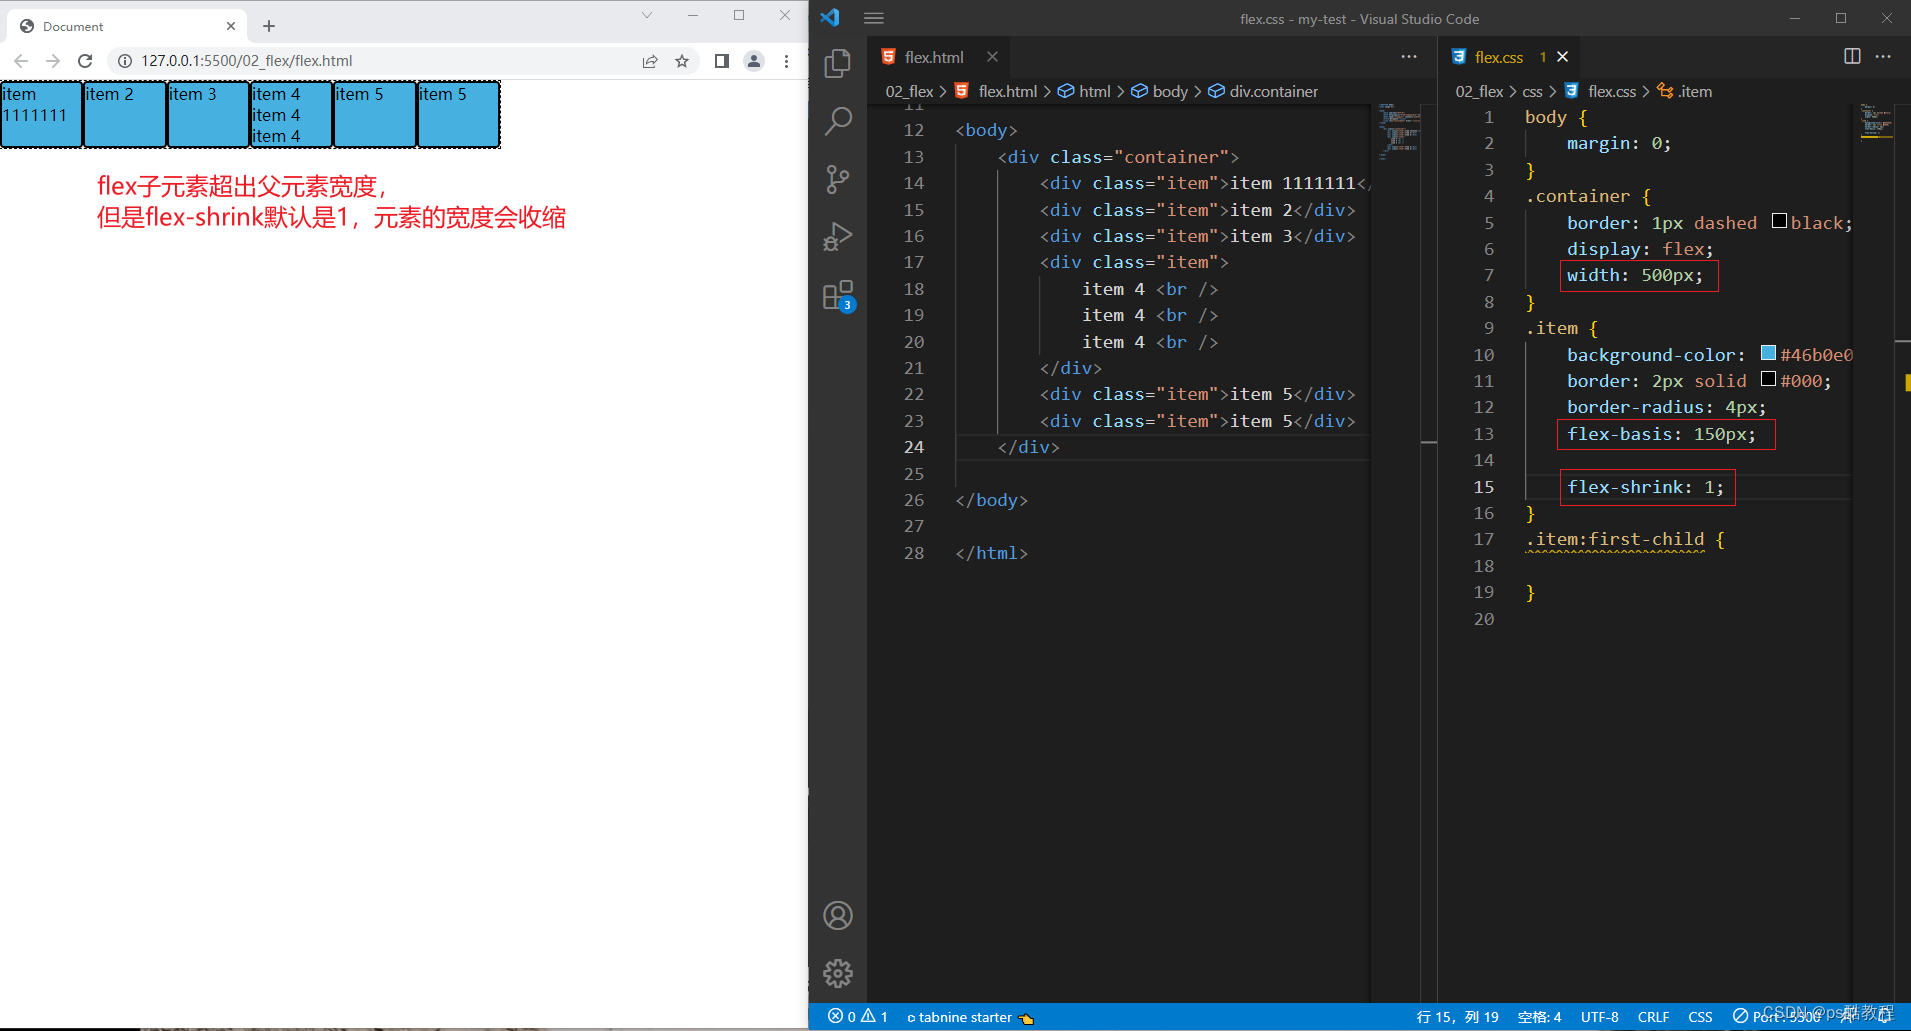
Task: Click the browser forward button
Action: (53, 61)
